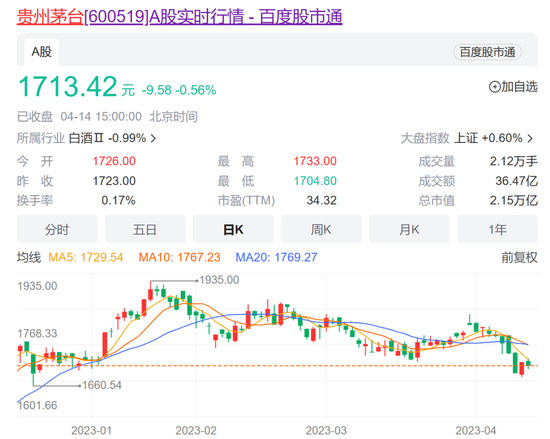550x439 pixels.
Task: Click the 2023-03 date axis label
Action: pyautogui.click(x=326, y=430)
